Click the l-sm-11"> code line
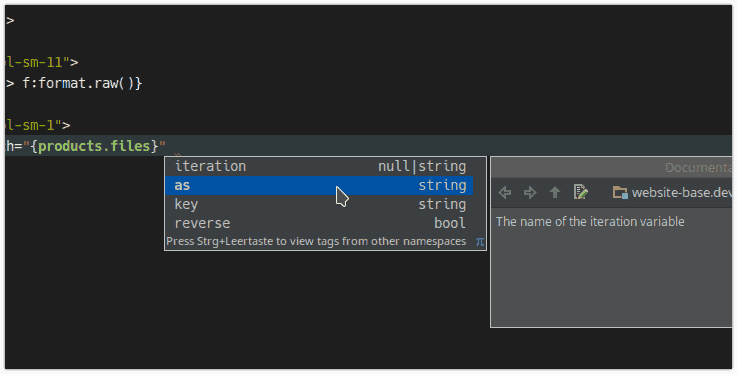 click(42, 62)
